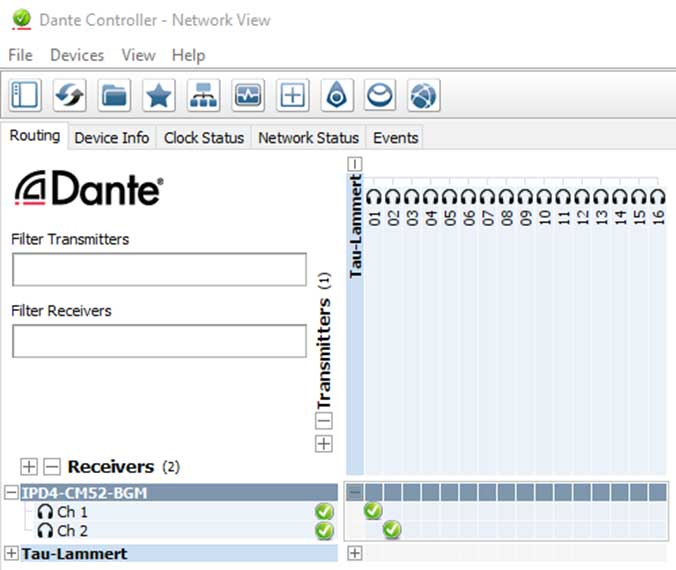Select the IPD4-CM52-BGM receiver device

[179, 492]
